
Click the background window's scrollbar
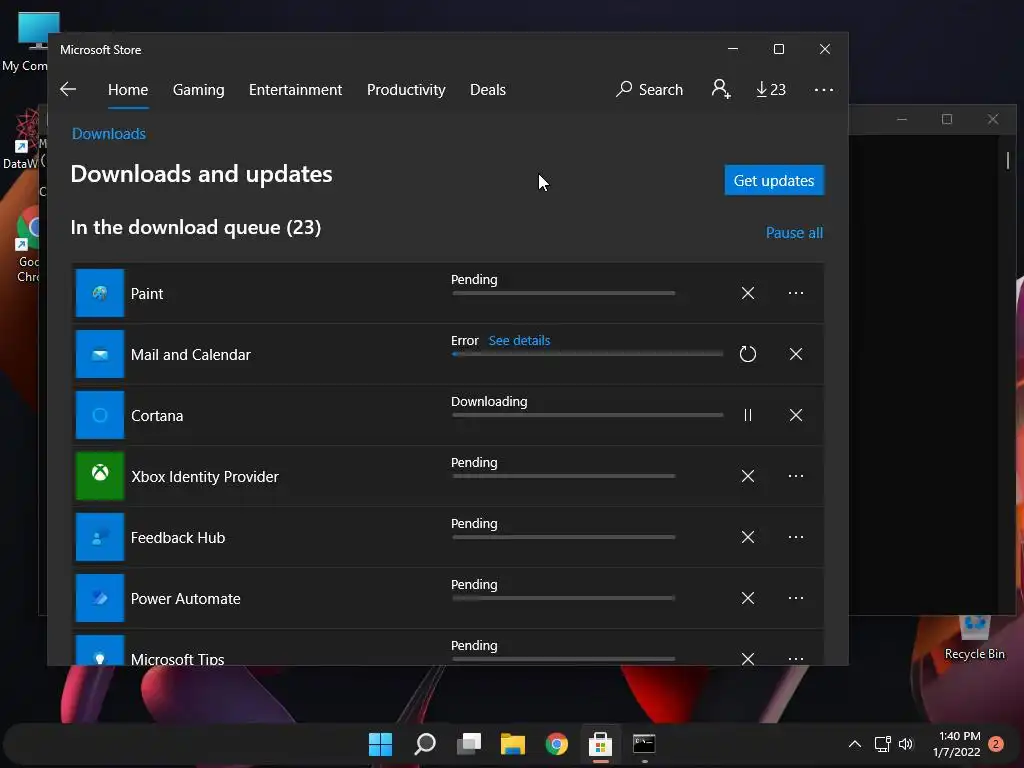(1008, 160)
